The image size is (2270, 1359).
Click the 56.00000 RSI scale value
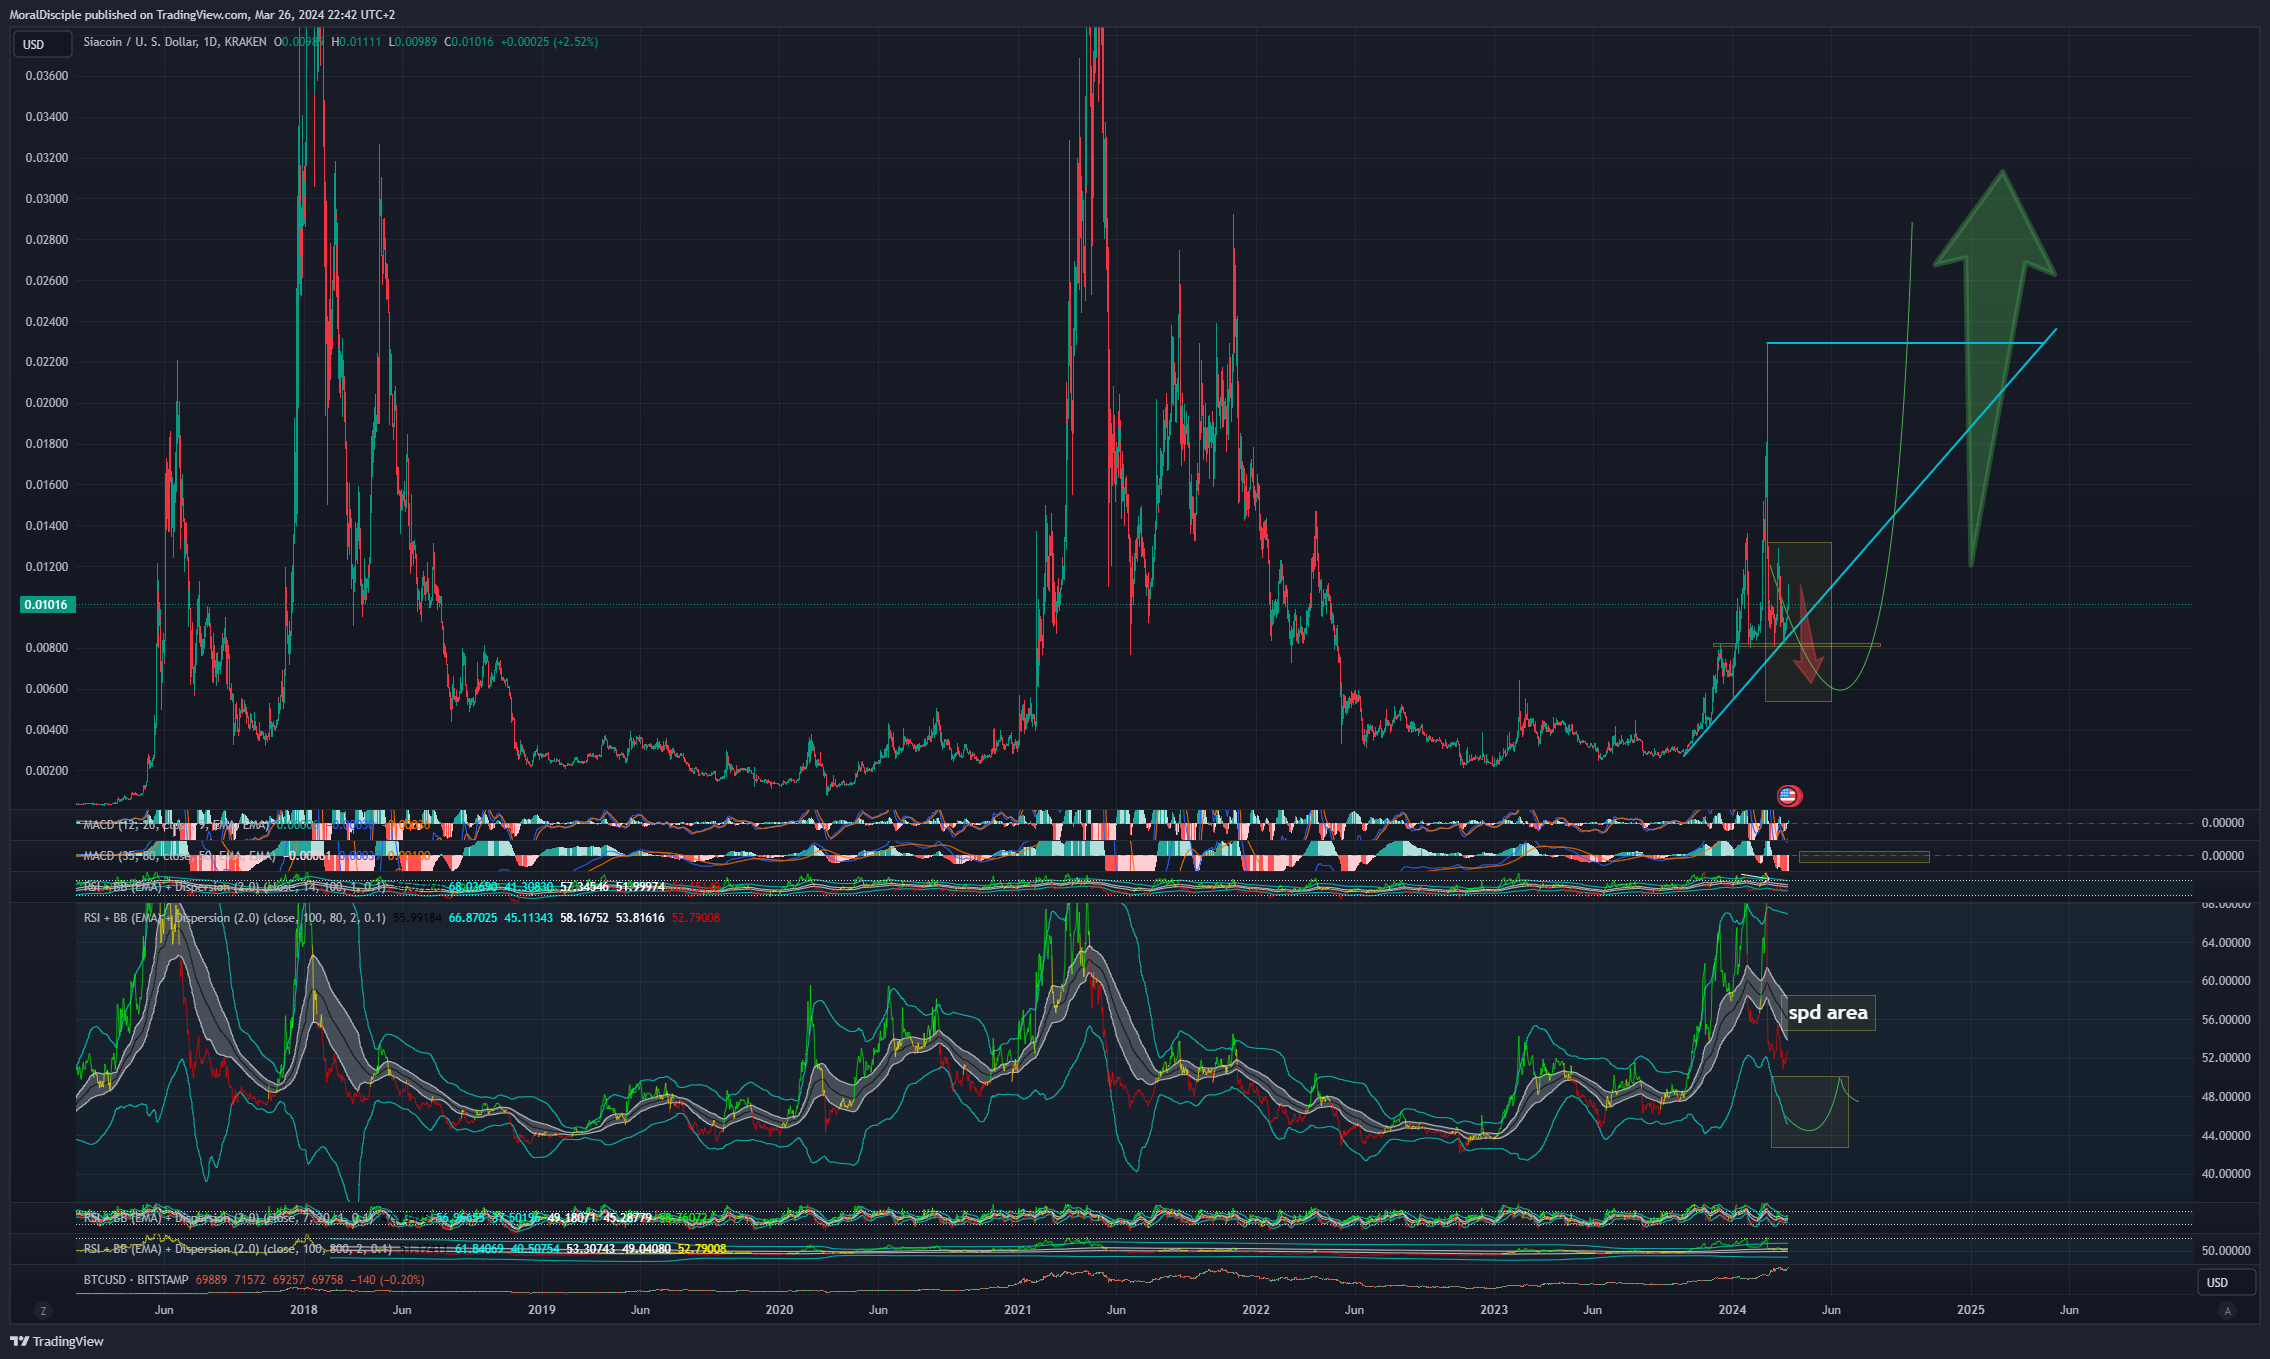(x=2226, y=1020)
